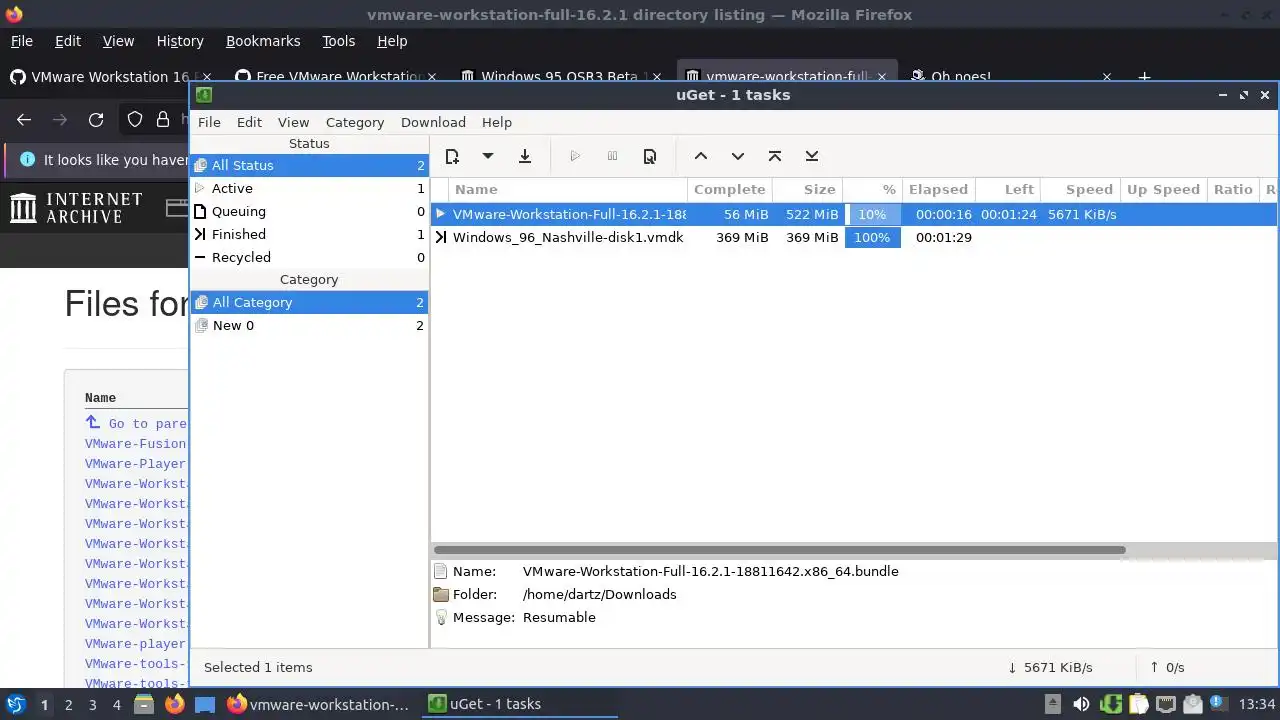Open uGet Help menu
1280x720 pixels.
point(497,122)
